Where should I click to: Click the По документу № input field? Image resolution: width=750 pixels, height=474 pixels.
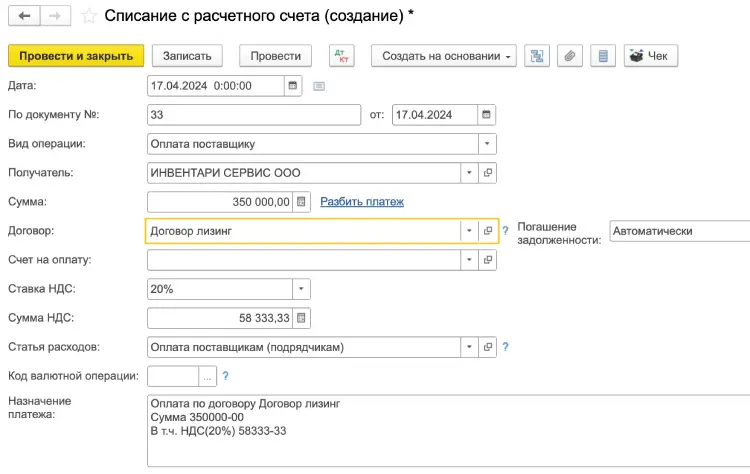[x=253, y=115]
